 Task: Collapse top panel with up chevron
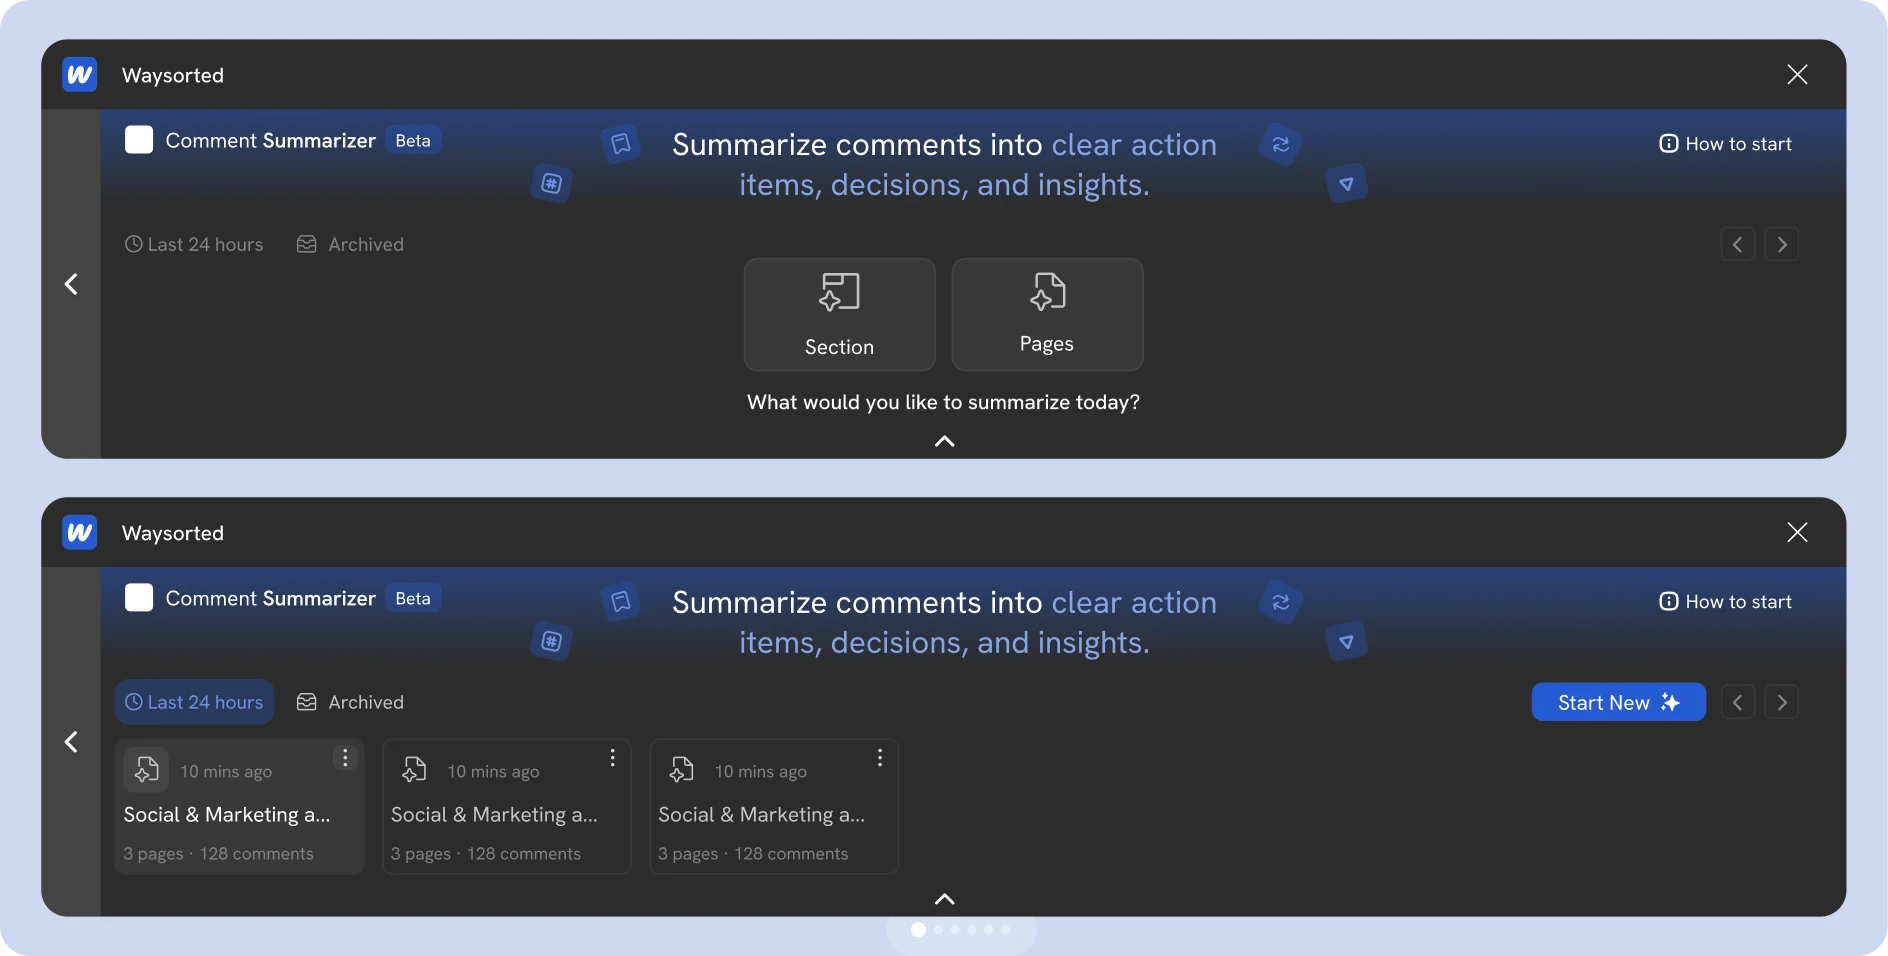[944, 441]
